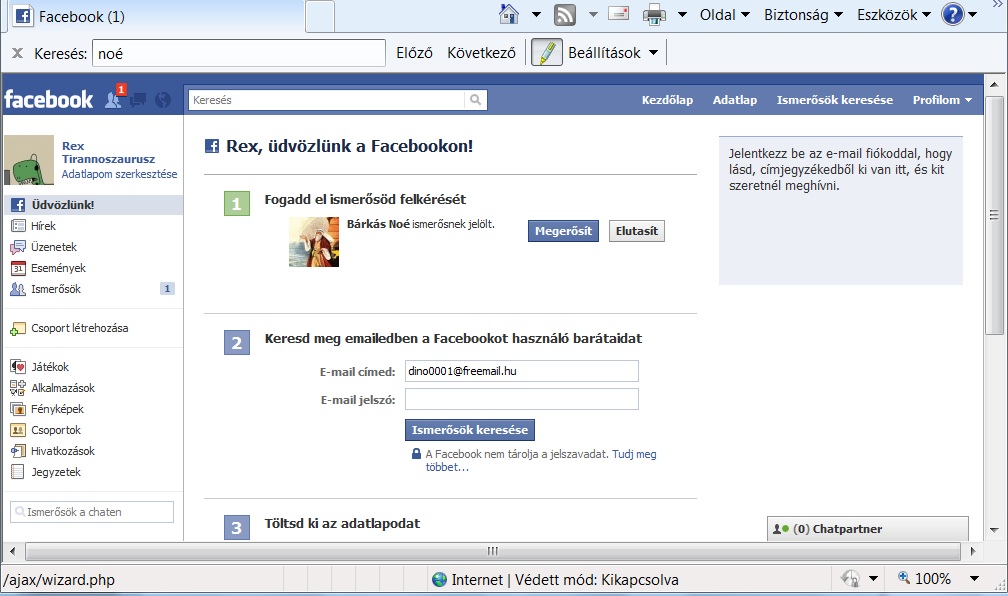The width and height of the screenshot is (1008, 596).
Task: Click Előző in the find bar
Action: point(414,53)
